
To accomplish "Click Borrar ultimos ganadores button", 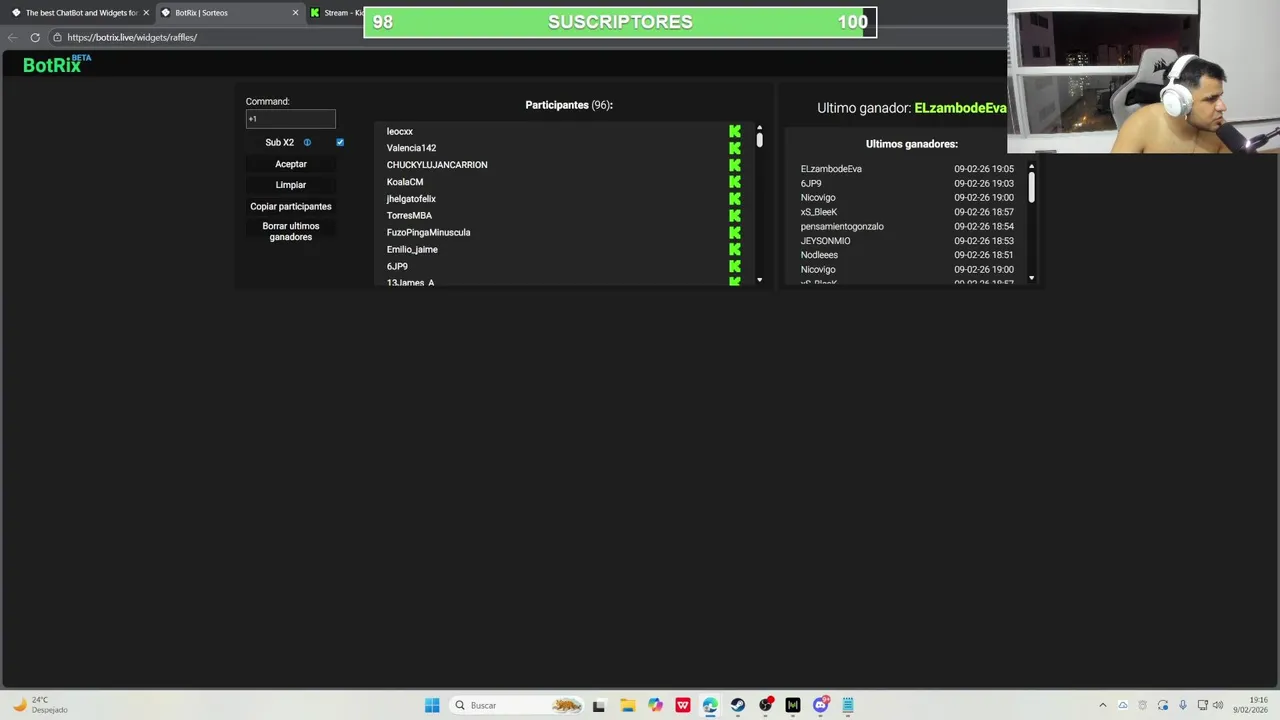I will (291, 232).
